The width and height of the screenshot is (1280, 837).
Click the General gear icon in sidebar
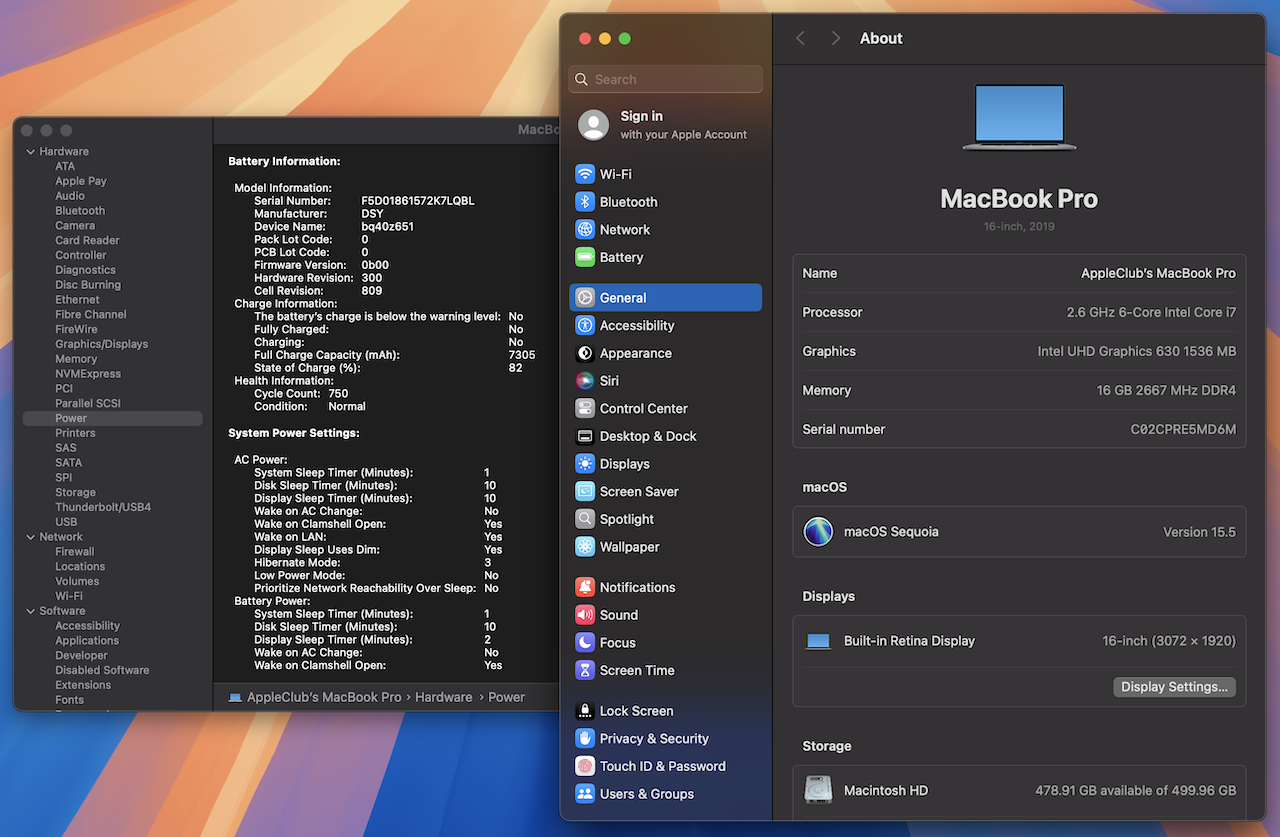pyautogui.click(x=585, y=298)
